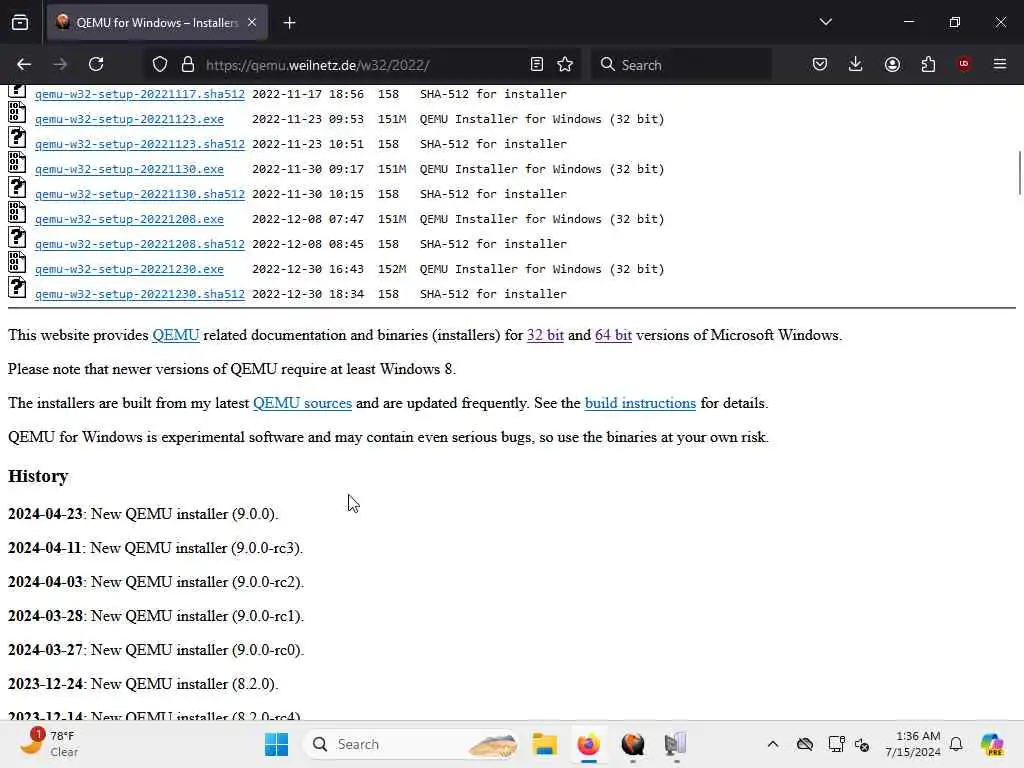
Task: Open the Firefox account icon
Action: (892, 64)
